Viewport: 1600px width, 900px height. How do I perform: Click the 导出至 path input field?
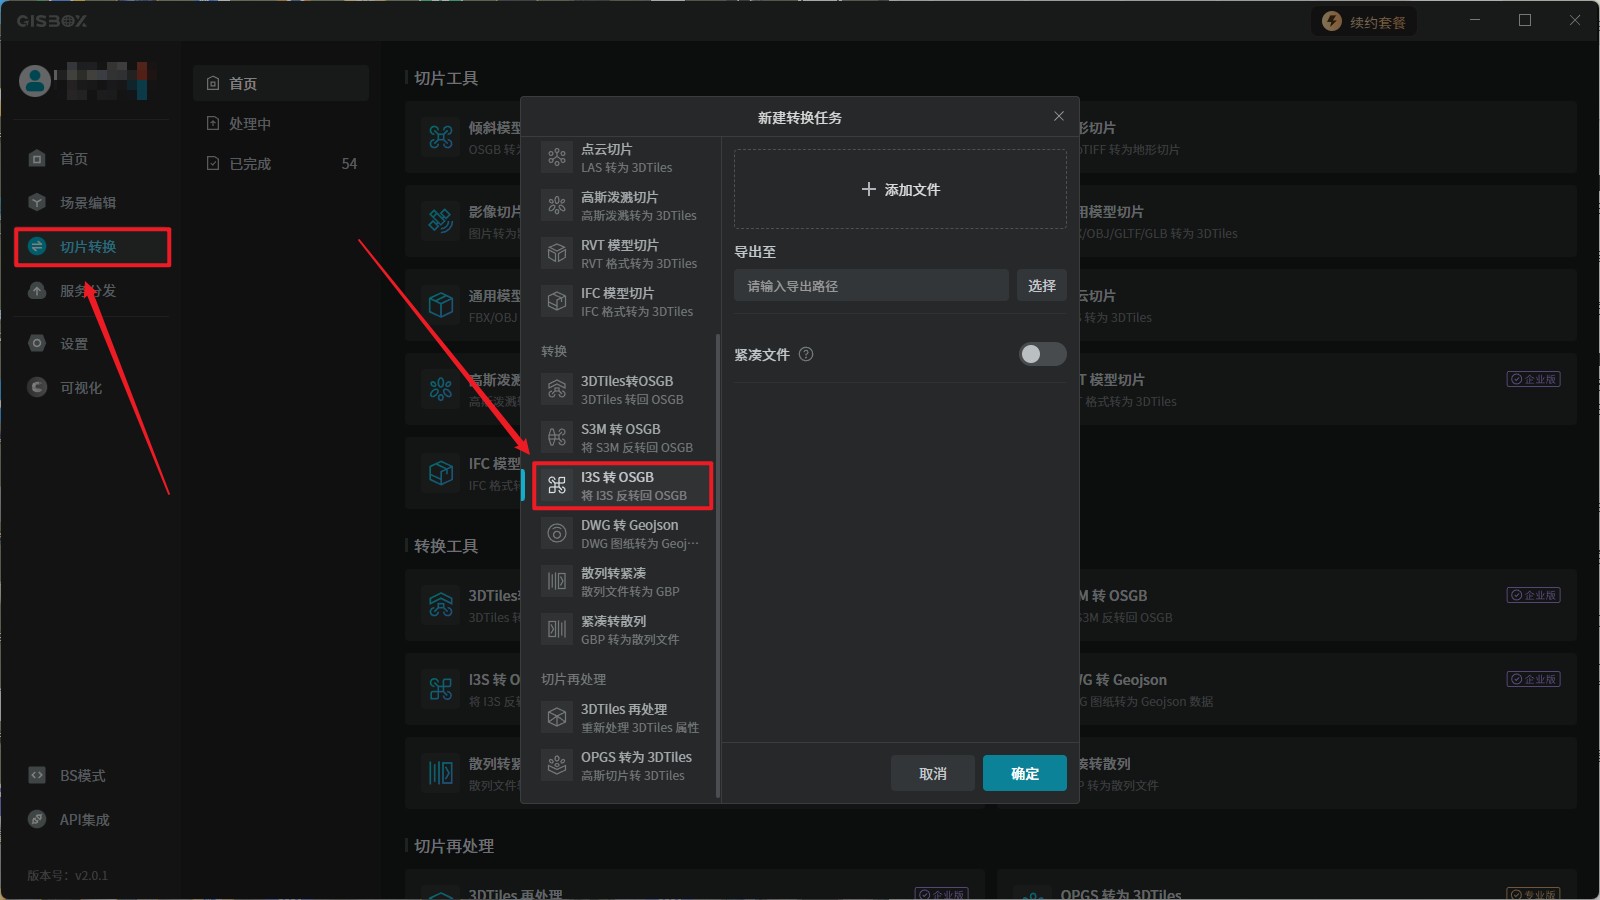tap(871, 286)
